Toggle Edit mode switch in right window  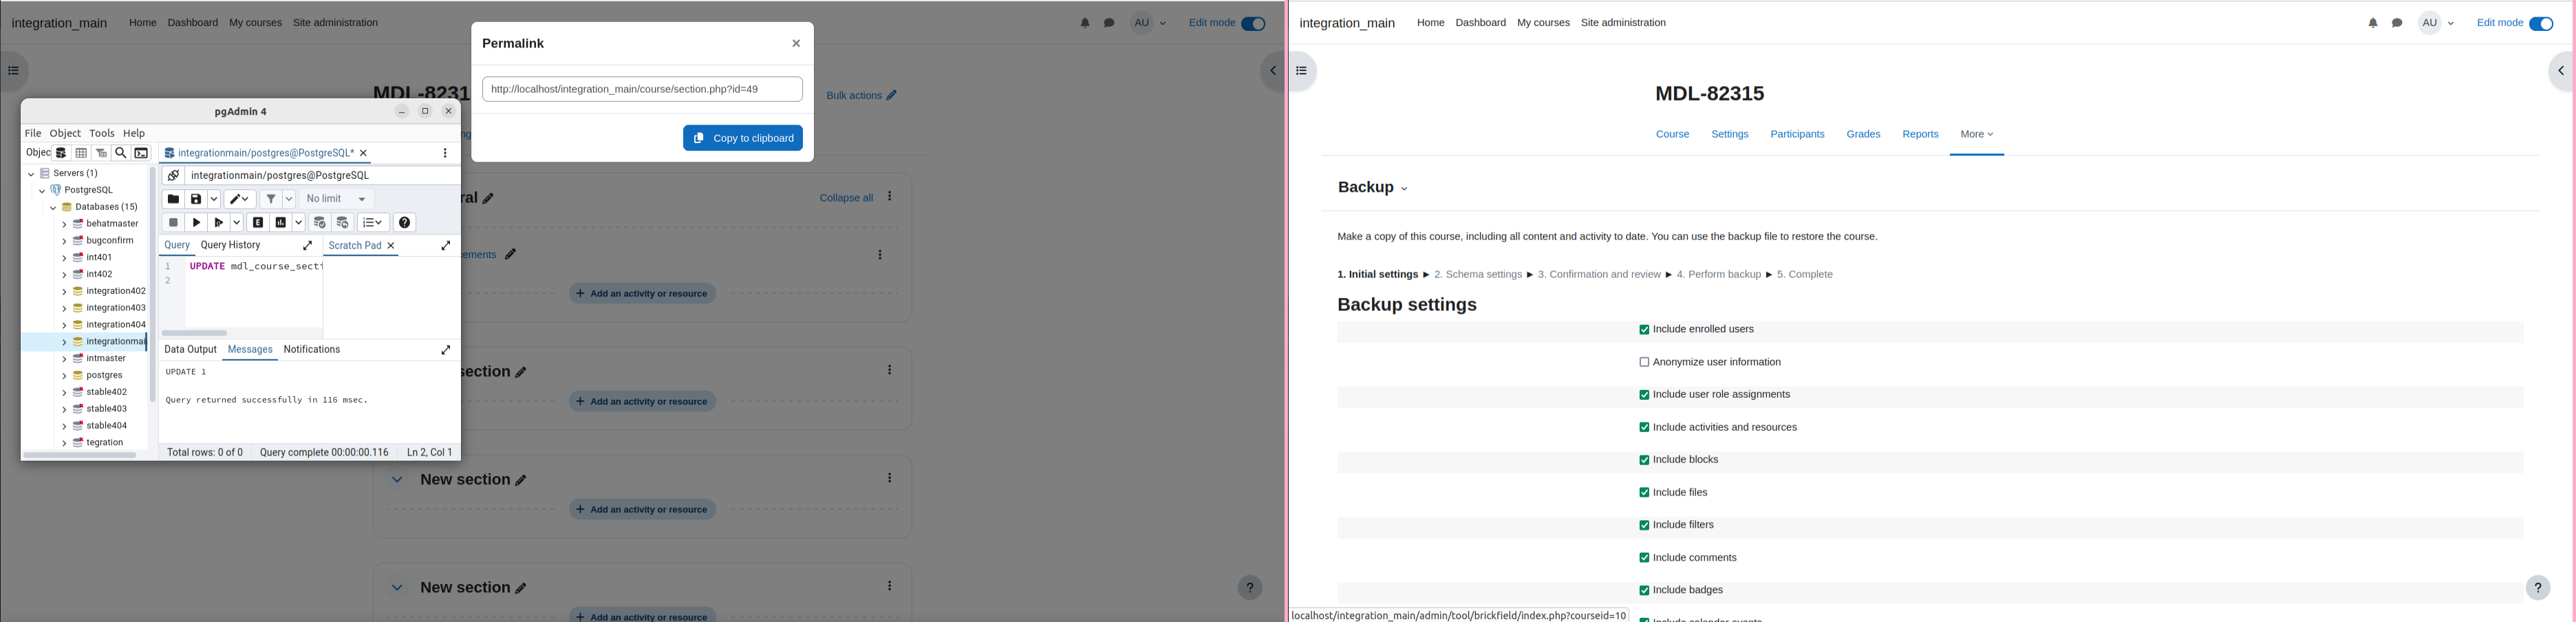point(2541,24)
